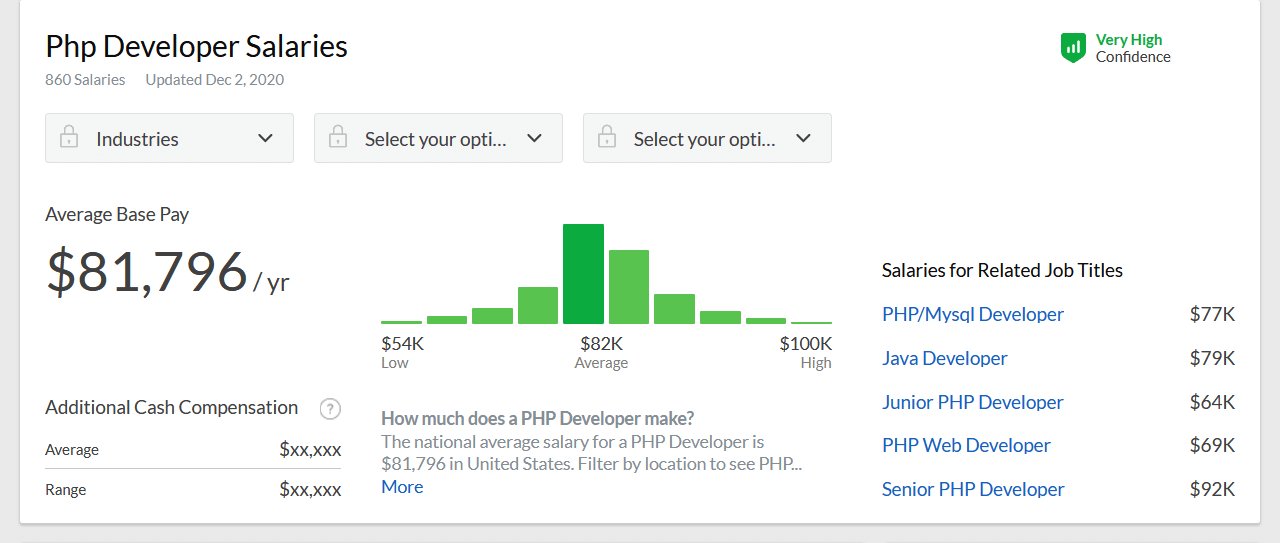Click the leftmost $54K Low histogram bar
This screenshot has height=543, width=1280.
(401, 321)
